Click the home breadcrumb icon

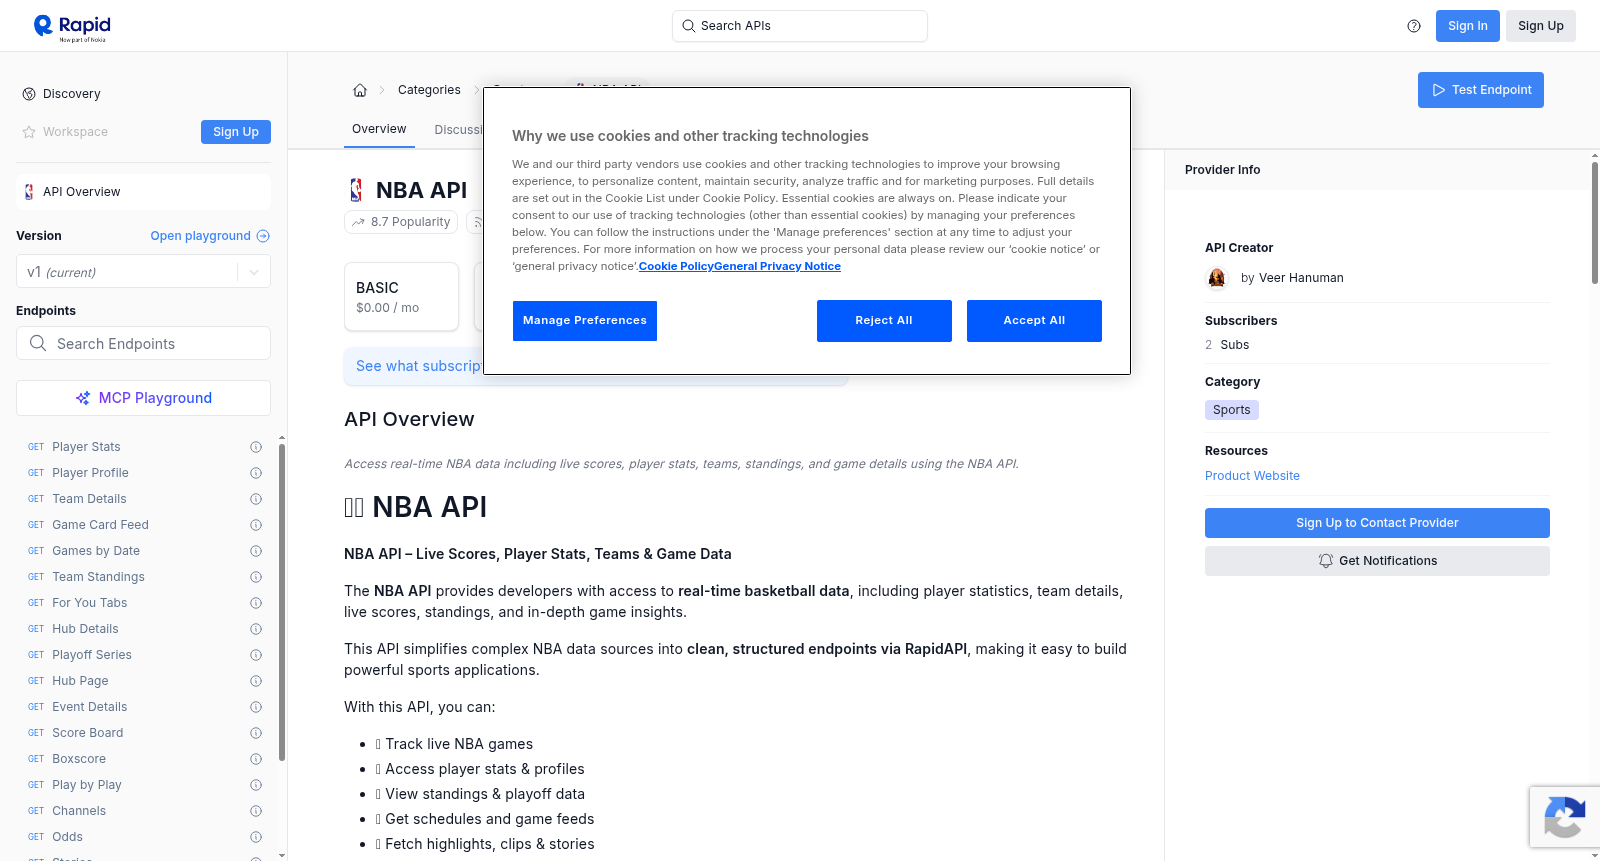(360, 90)
